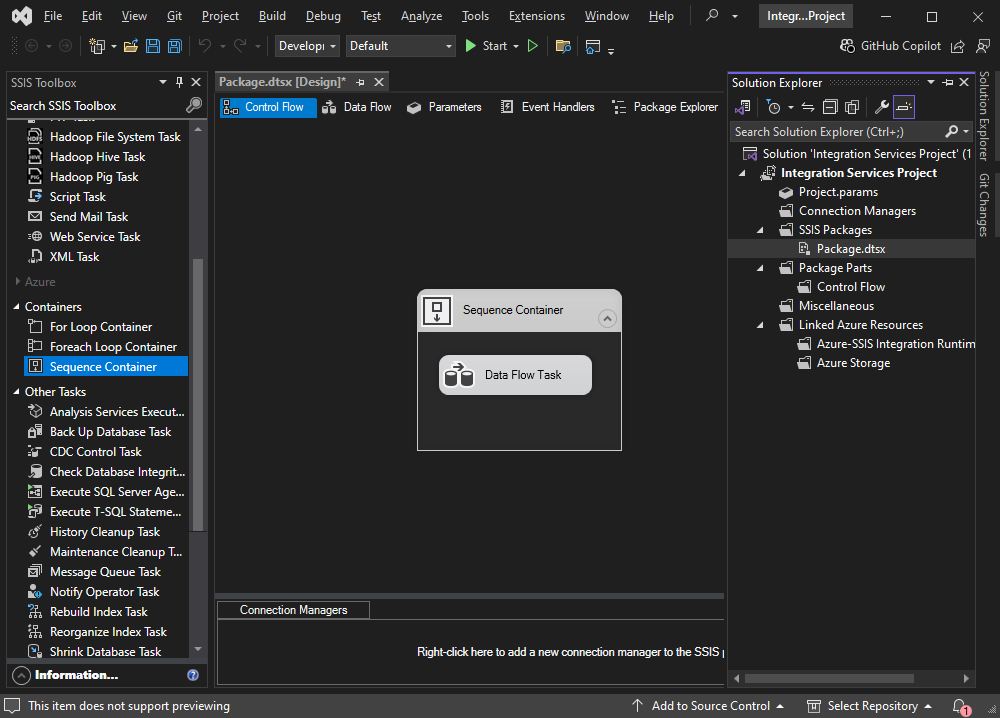1000x718 pixels.
Task: Collapse the Sequence Container chevron
Action: point(607,318)
